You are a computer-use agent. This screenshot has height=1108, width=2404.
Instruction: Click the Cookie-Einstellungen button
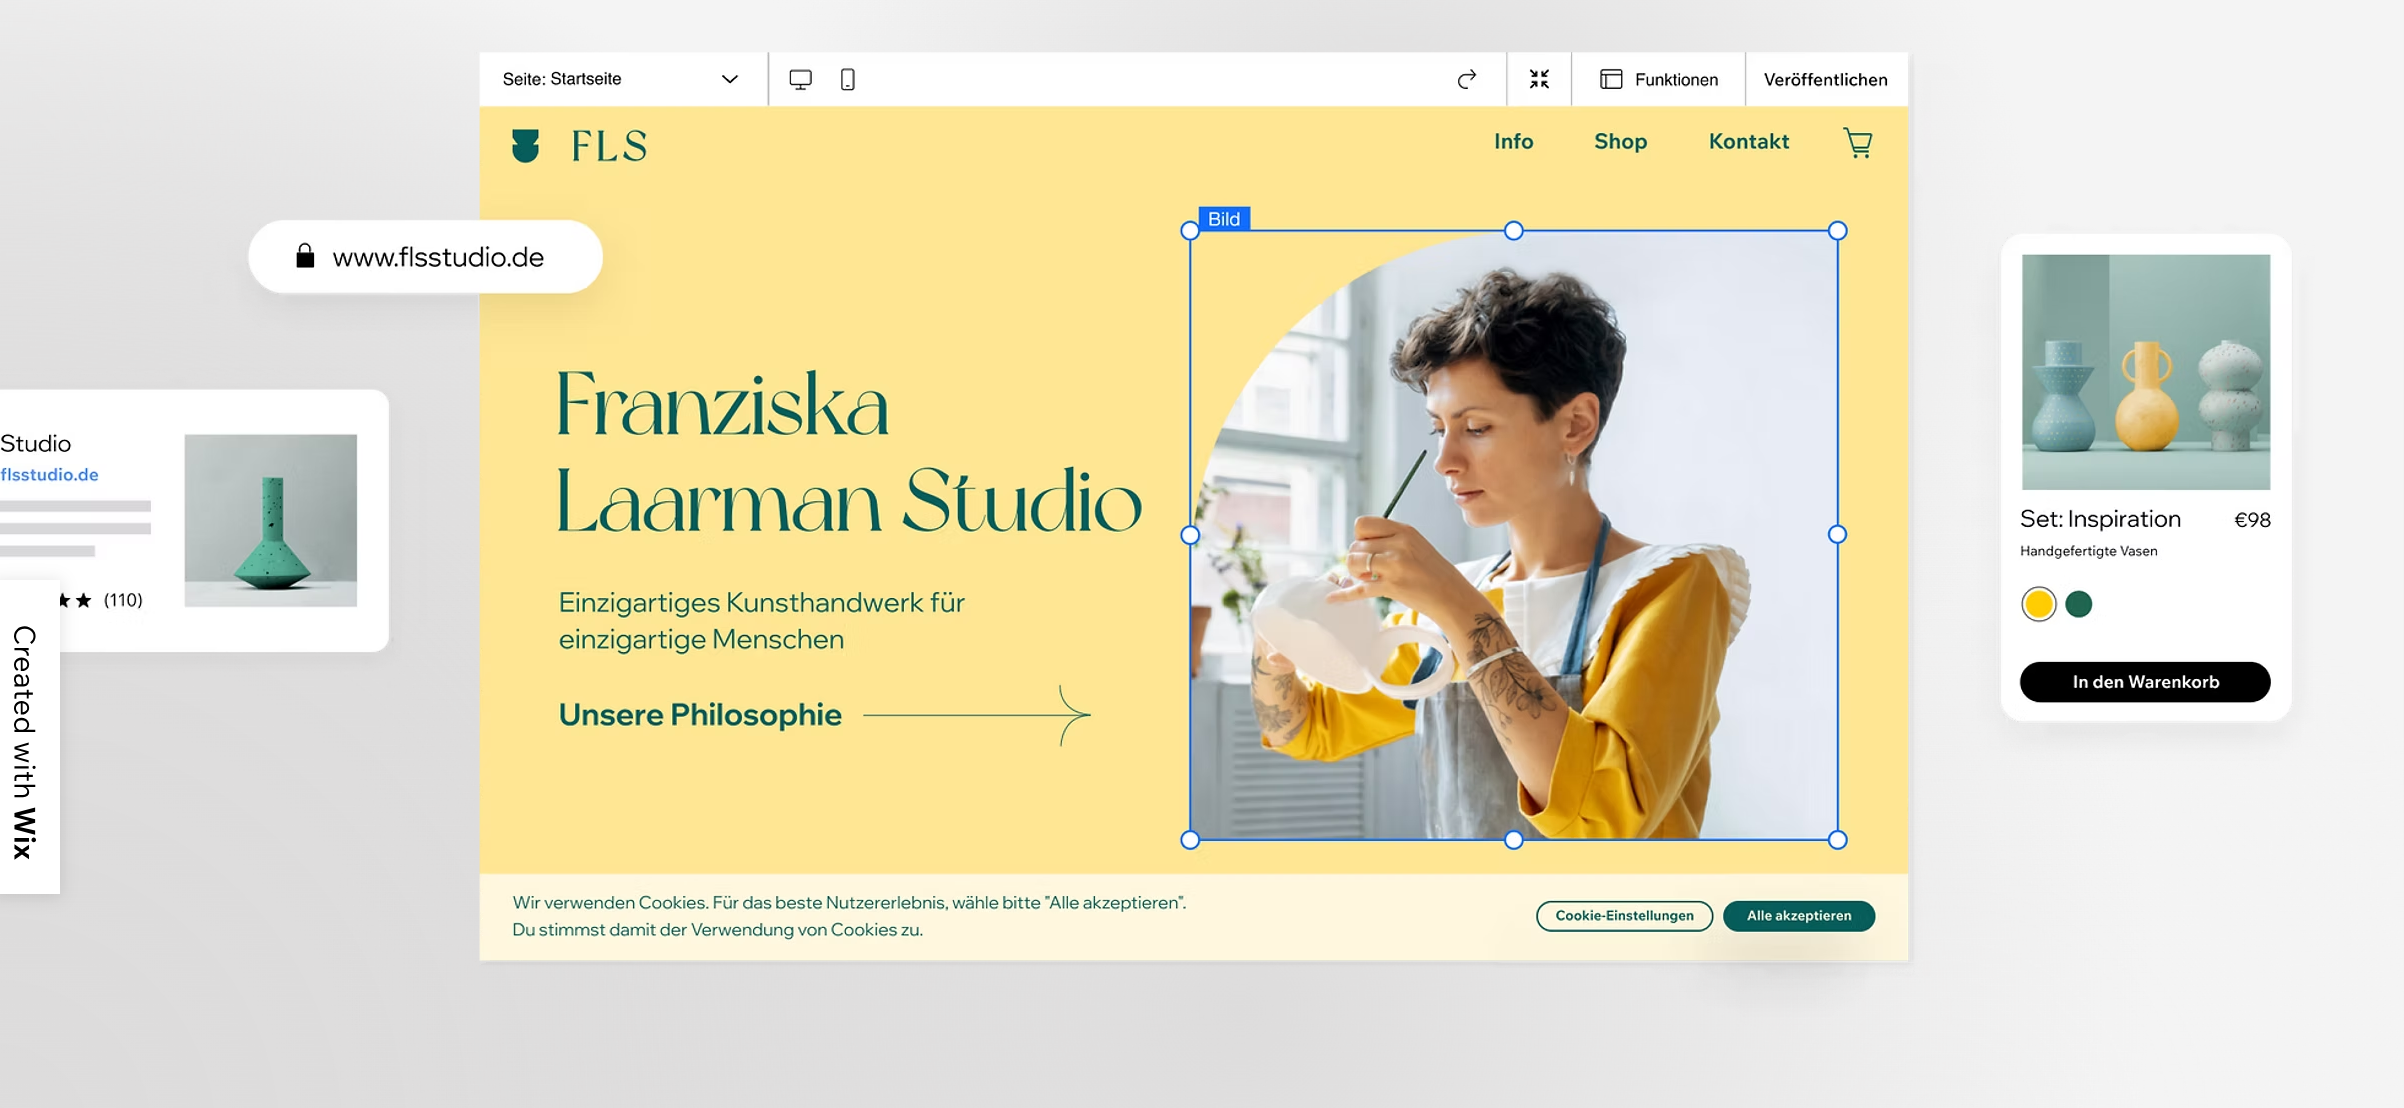click(x=1624, y=916)
